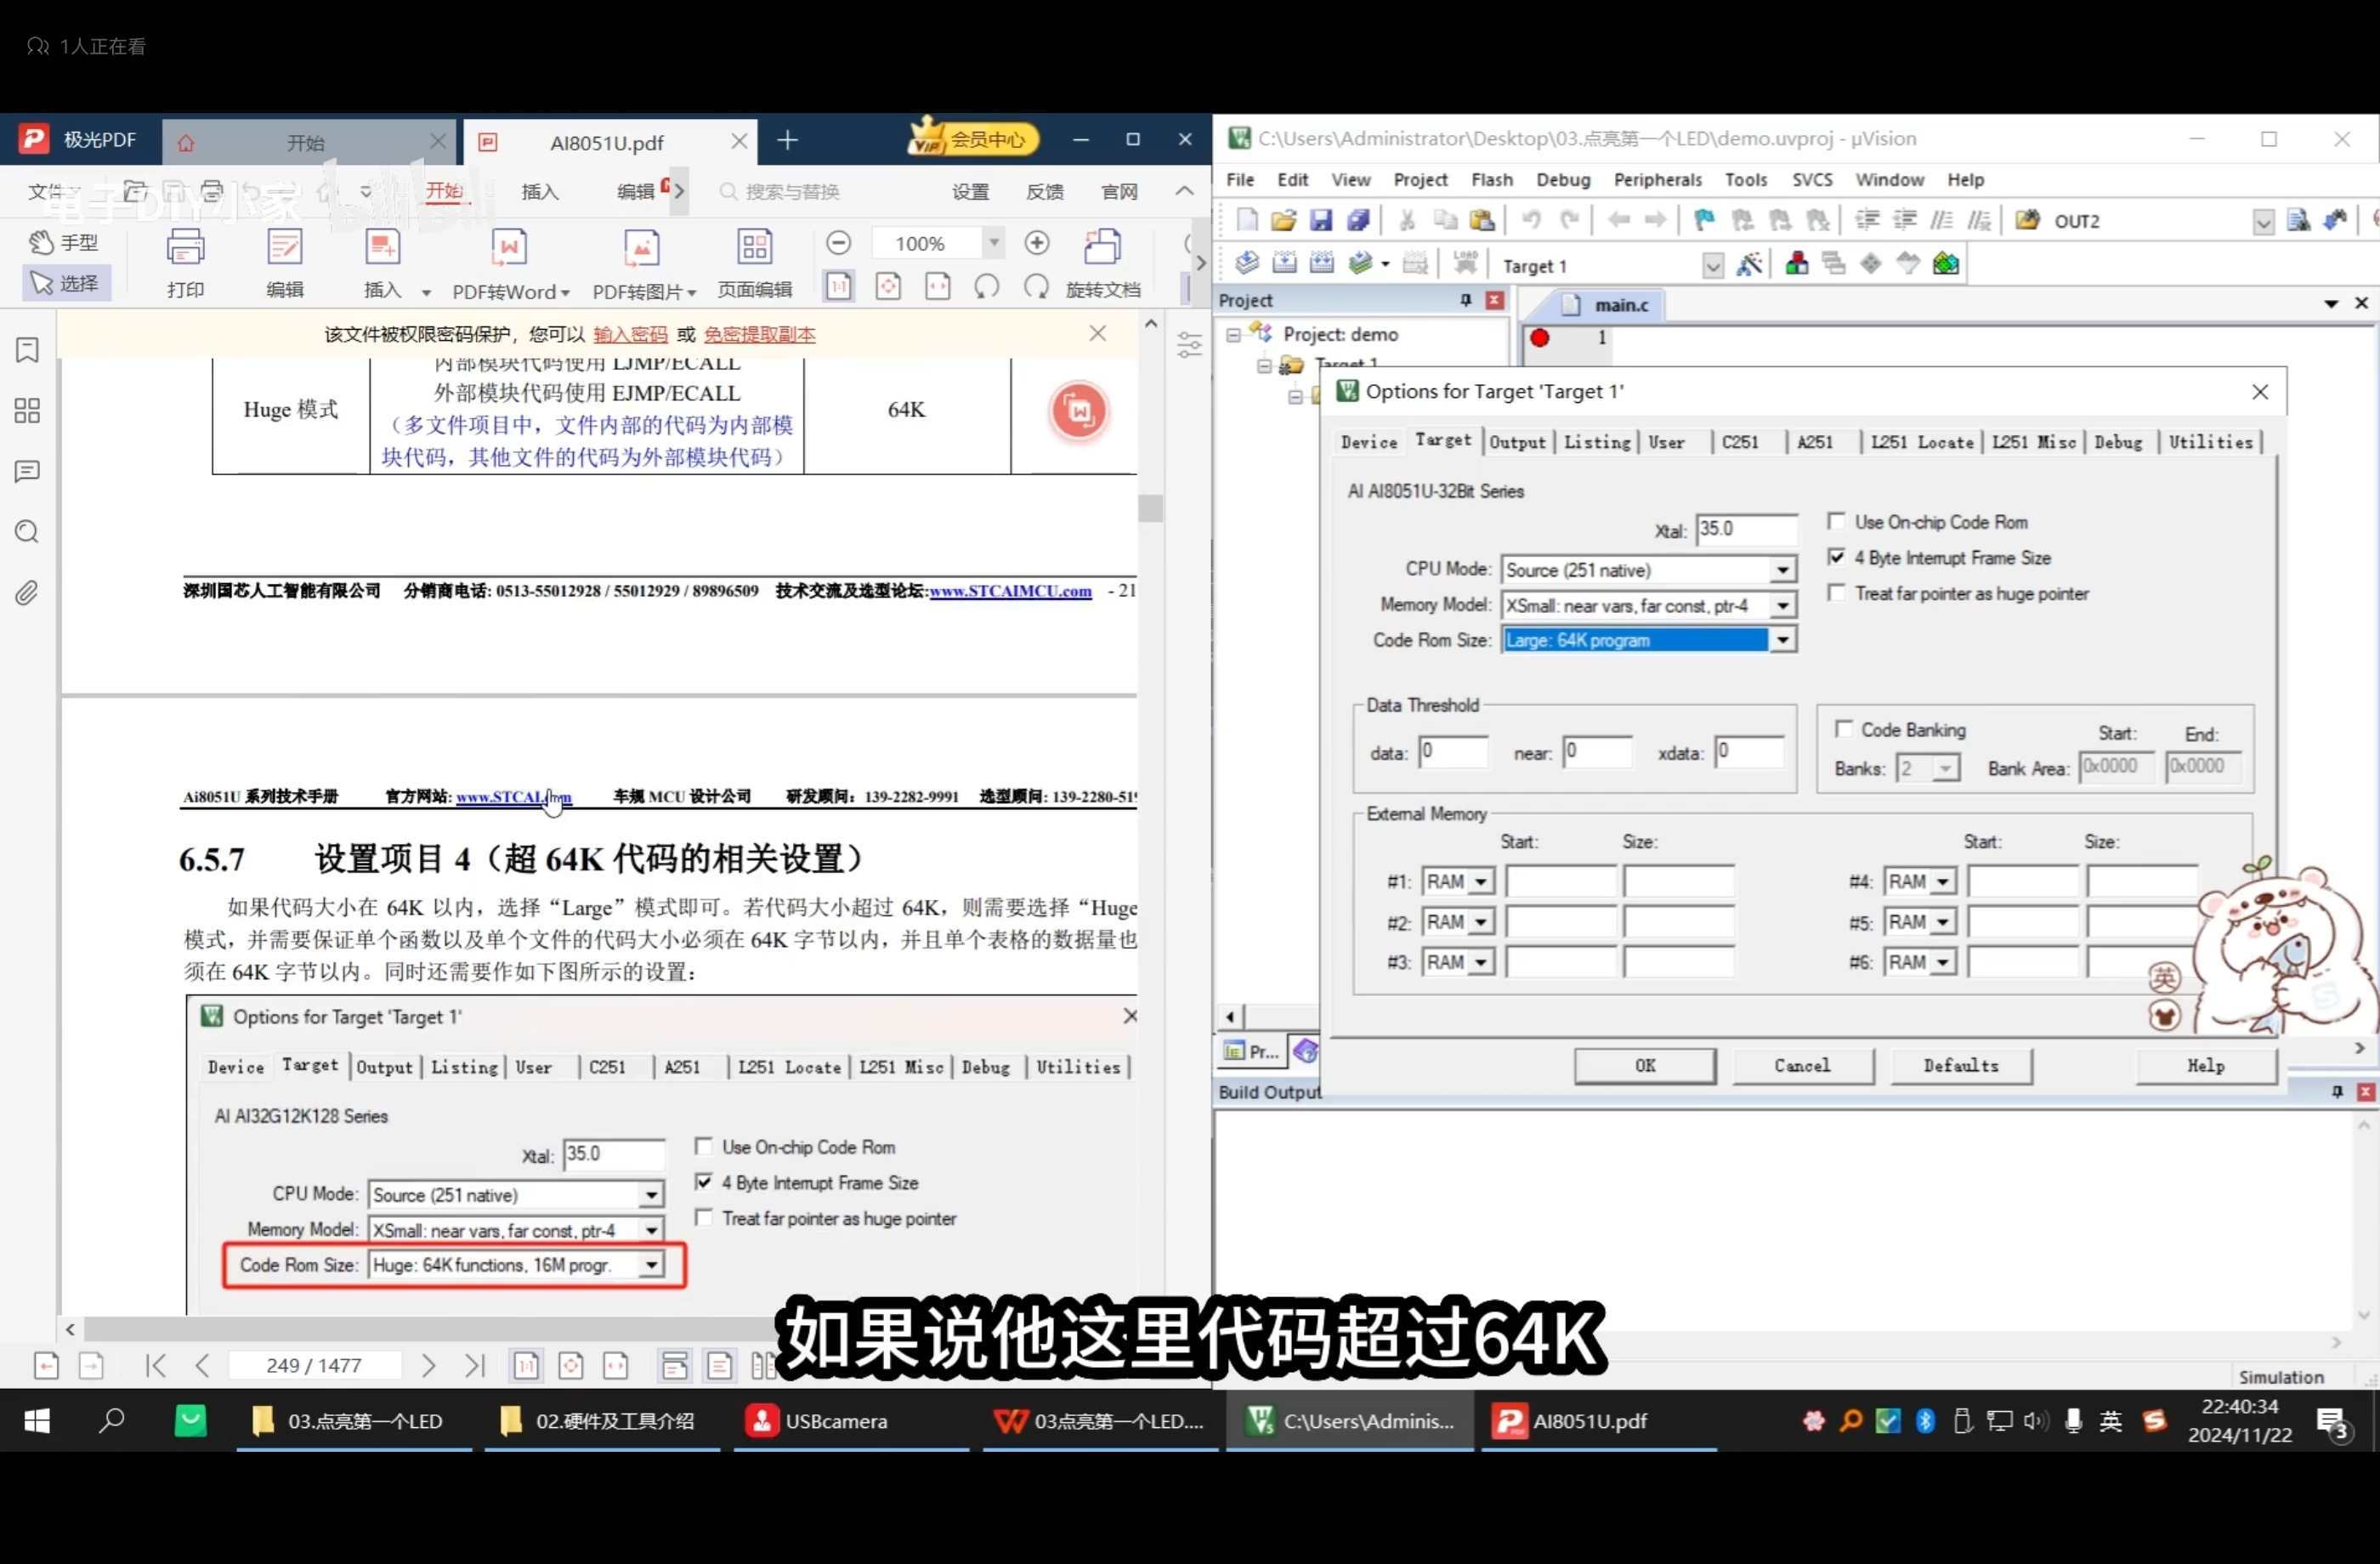The height and width of the screenshot is (1564, 2380).
Task: Rotate the PDF with the counterclockwise rotate icon
Action: [x=986, y=286]
